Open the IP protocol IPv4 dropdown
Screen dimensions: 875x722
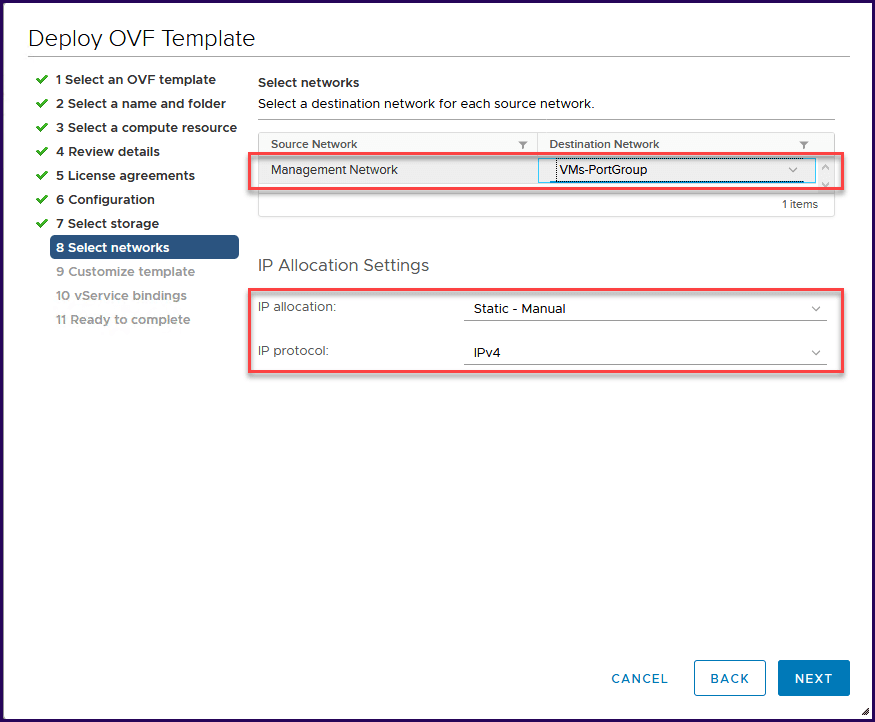tap(645, 353)
